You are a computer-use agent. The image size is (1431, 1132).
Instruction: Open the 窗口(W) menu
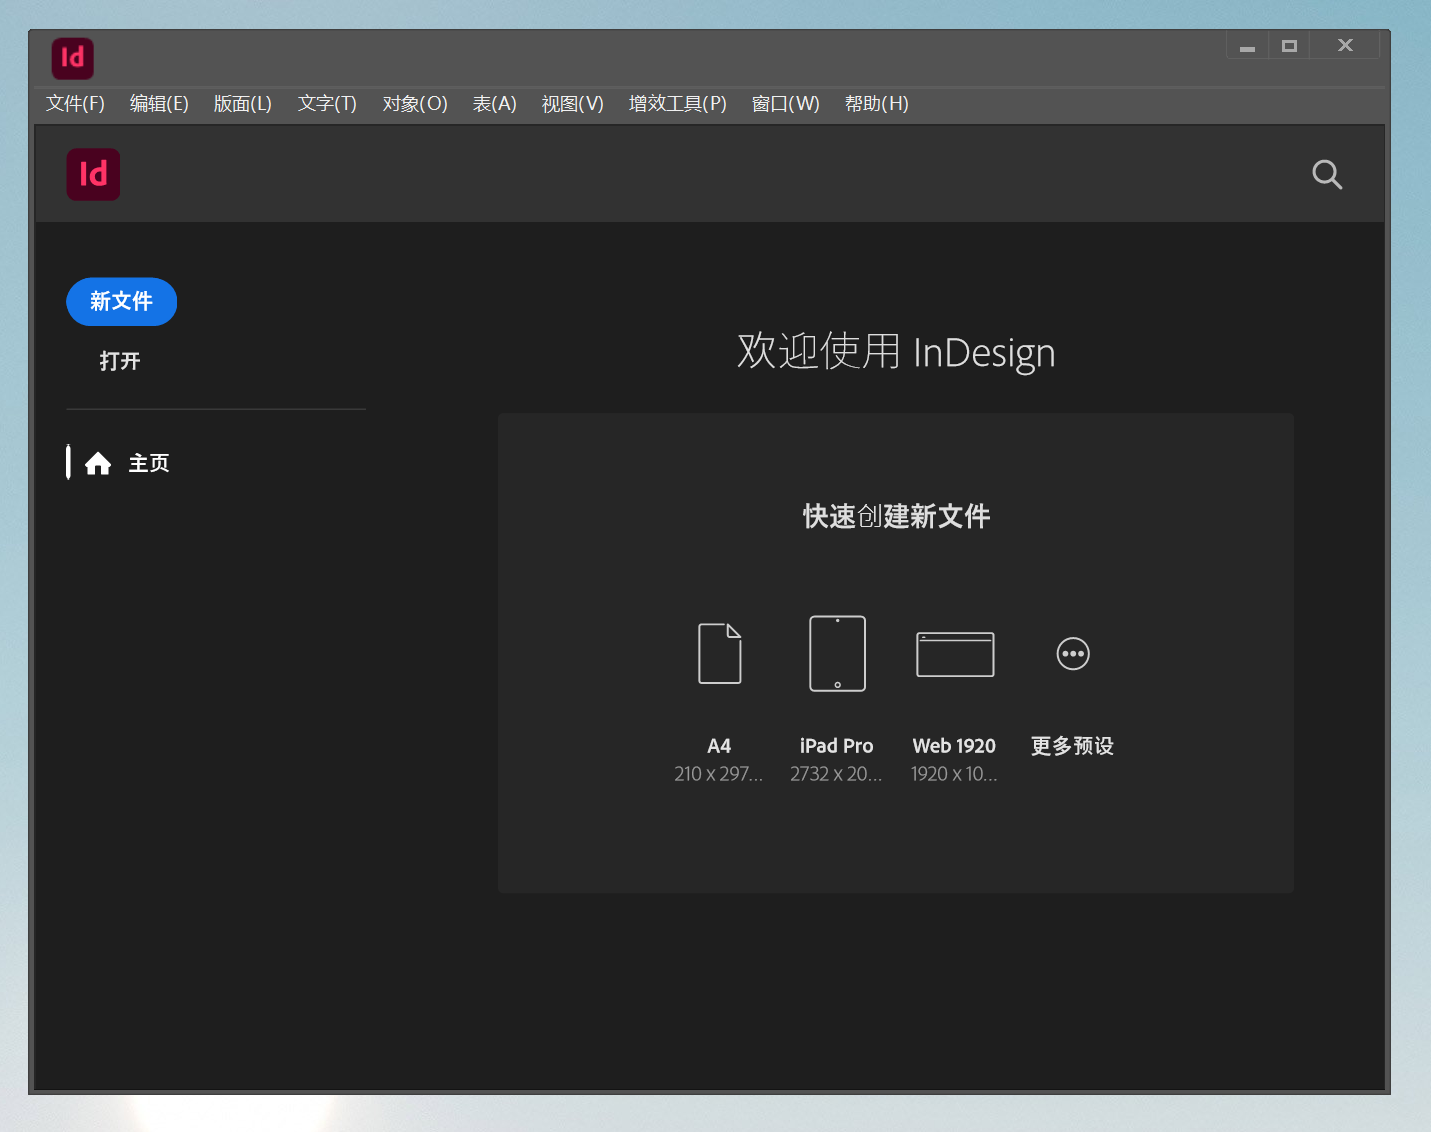click(x=786, y=104)
